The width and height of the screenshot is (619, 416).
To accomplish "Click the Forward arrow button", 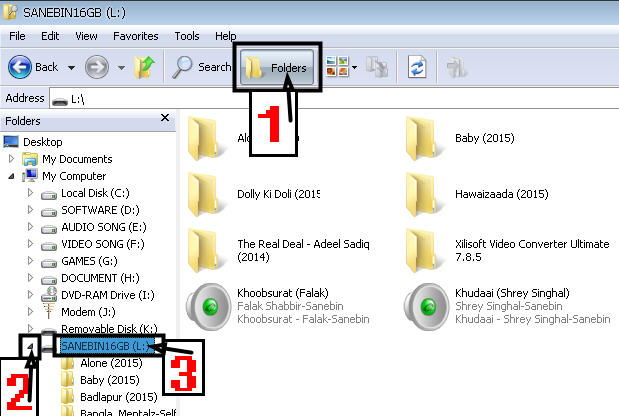I will pyautogui.click(x=97, y=67).
